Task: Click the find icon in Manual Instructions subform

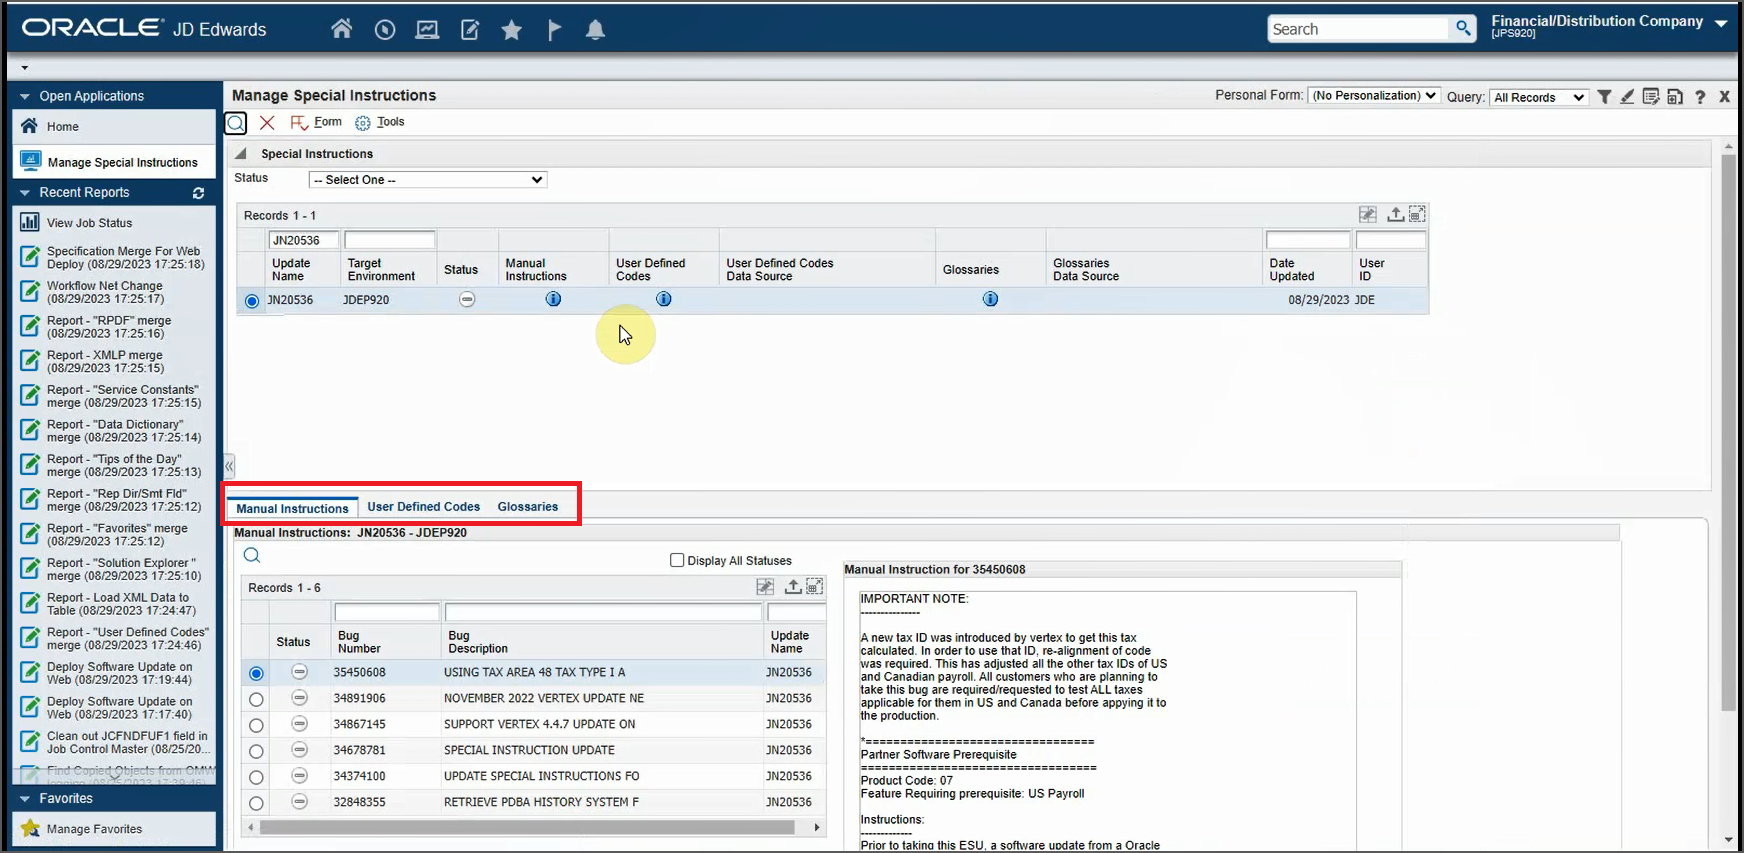Action: 252,555
